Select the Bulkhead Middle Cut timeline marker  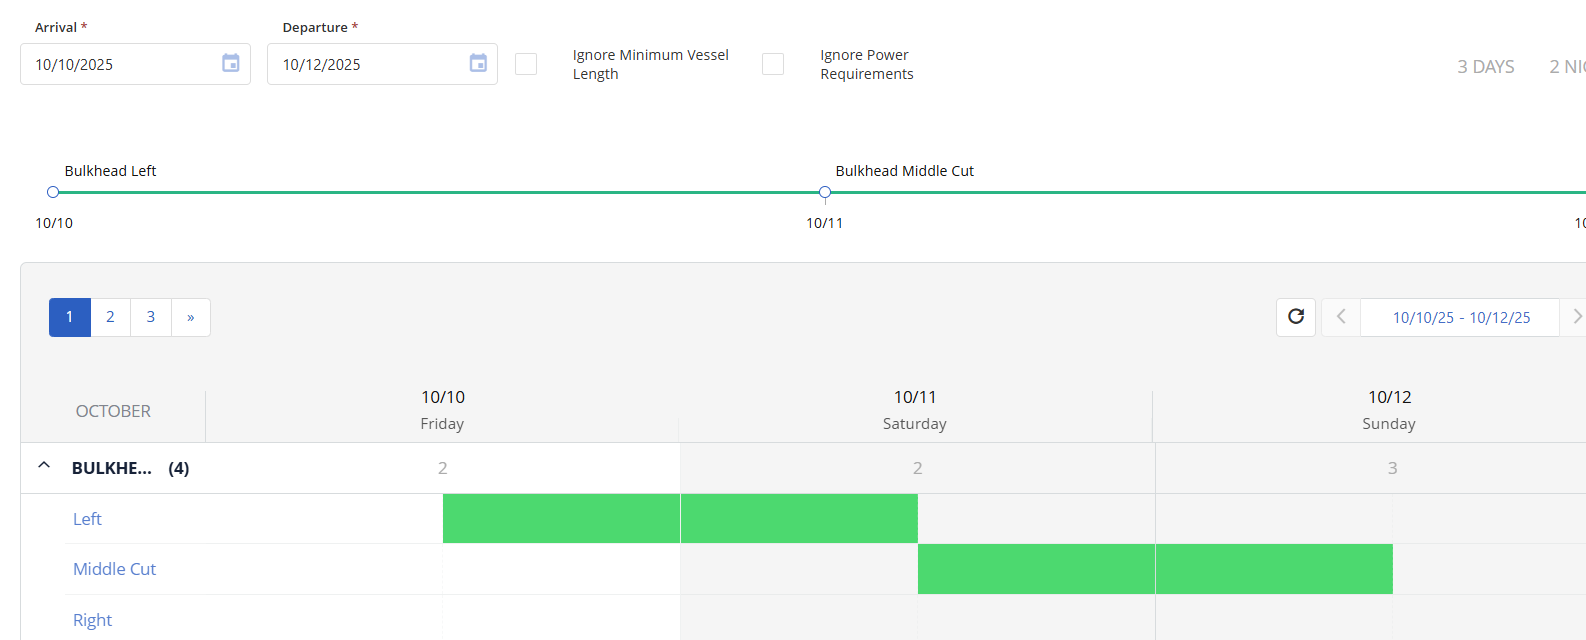tap(825, 192)
